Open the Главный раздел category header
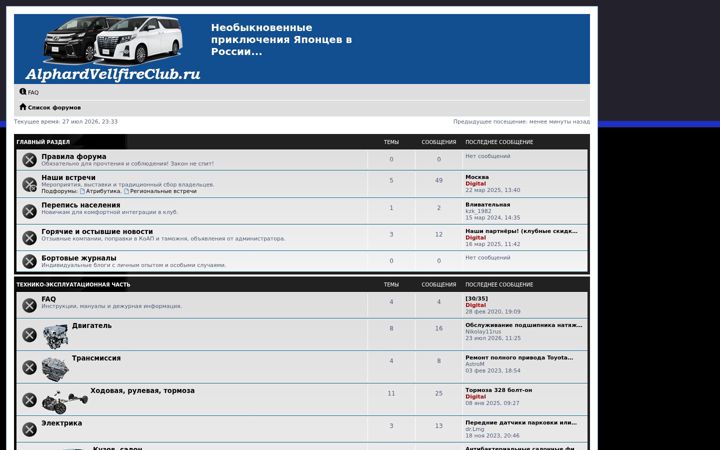Screen dimensions: 720x450 (x=43, y=142)
